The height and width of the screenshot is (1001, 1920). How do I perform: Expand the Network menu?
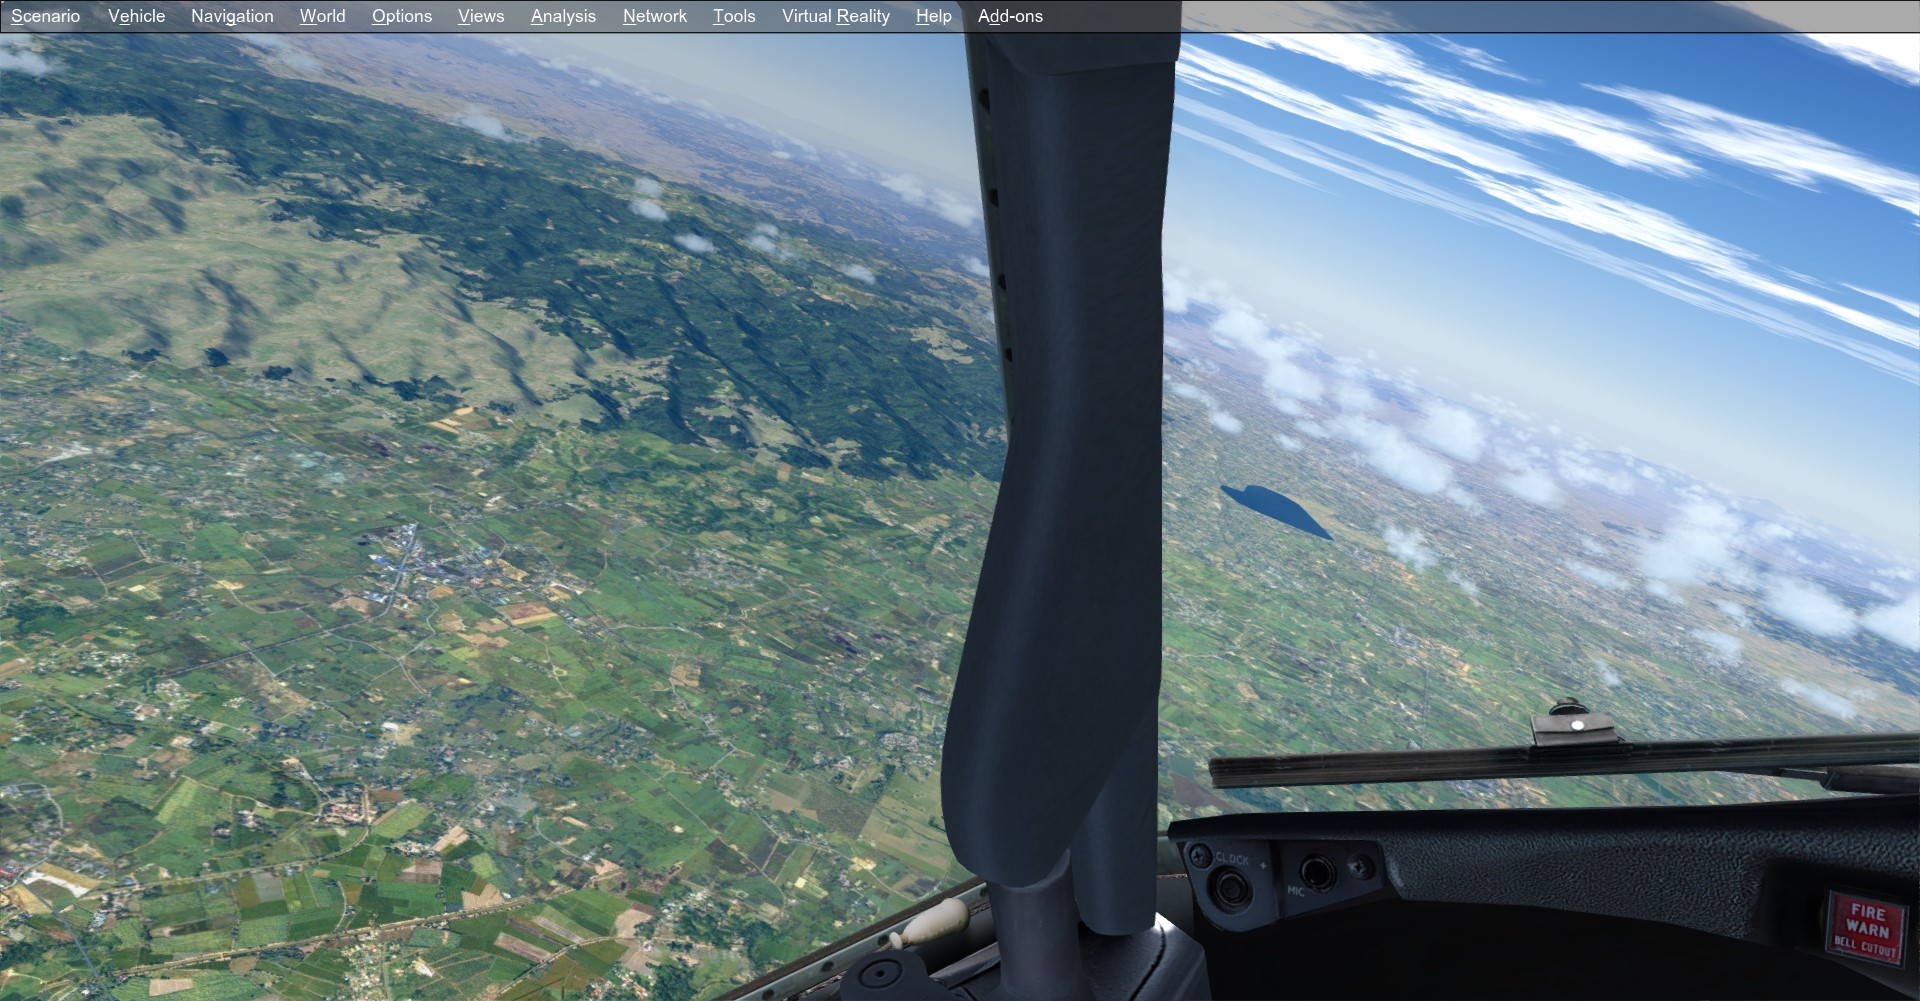click(654, 16)
